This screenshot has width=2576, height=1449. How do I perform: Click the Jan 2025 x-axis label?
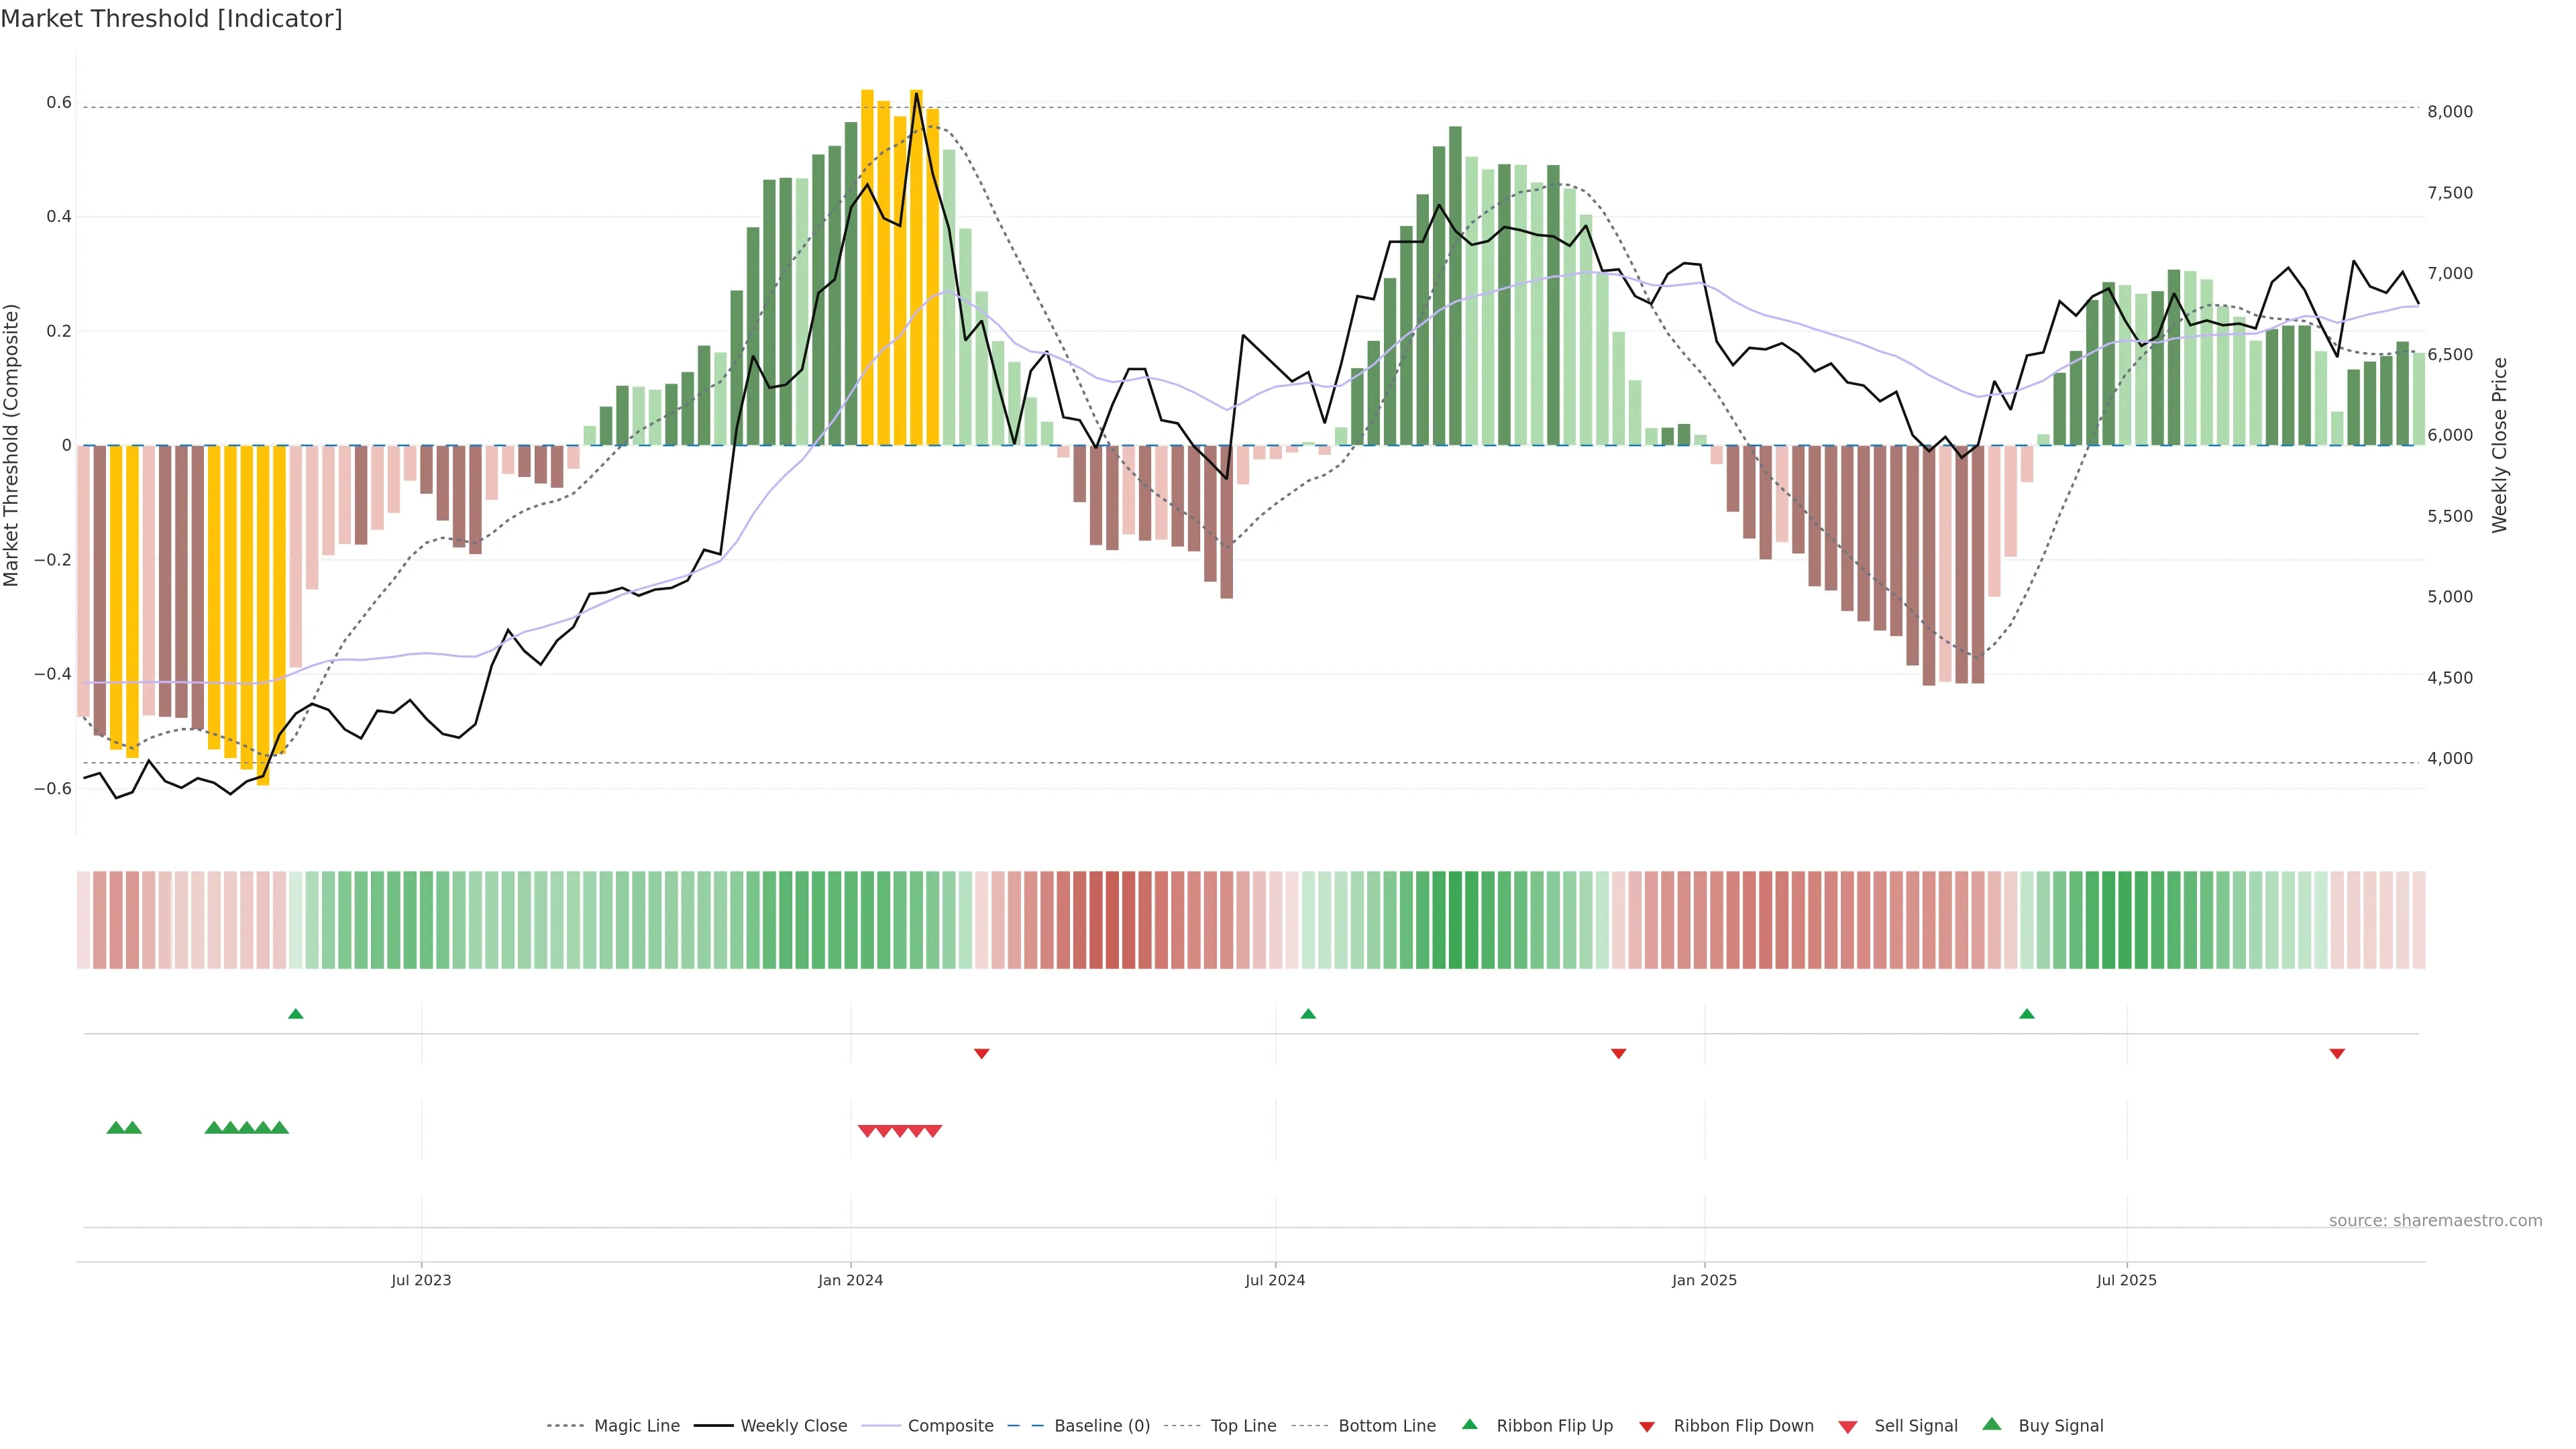tap(1704, 1280)
